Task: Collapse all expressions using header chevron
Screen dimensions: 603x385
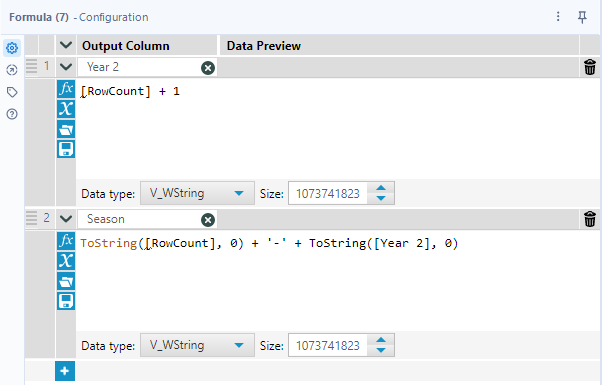Action: 66,45
